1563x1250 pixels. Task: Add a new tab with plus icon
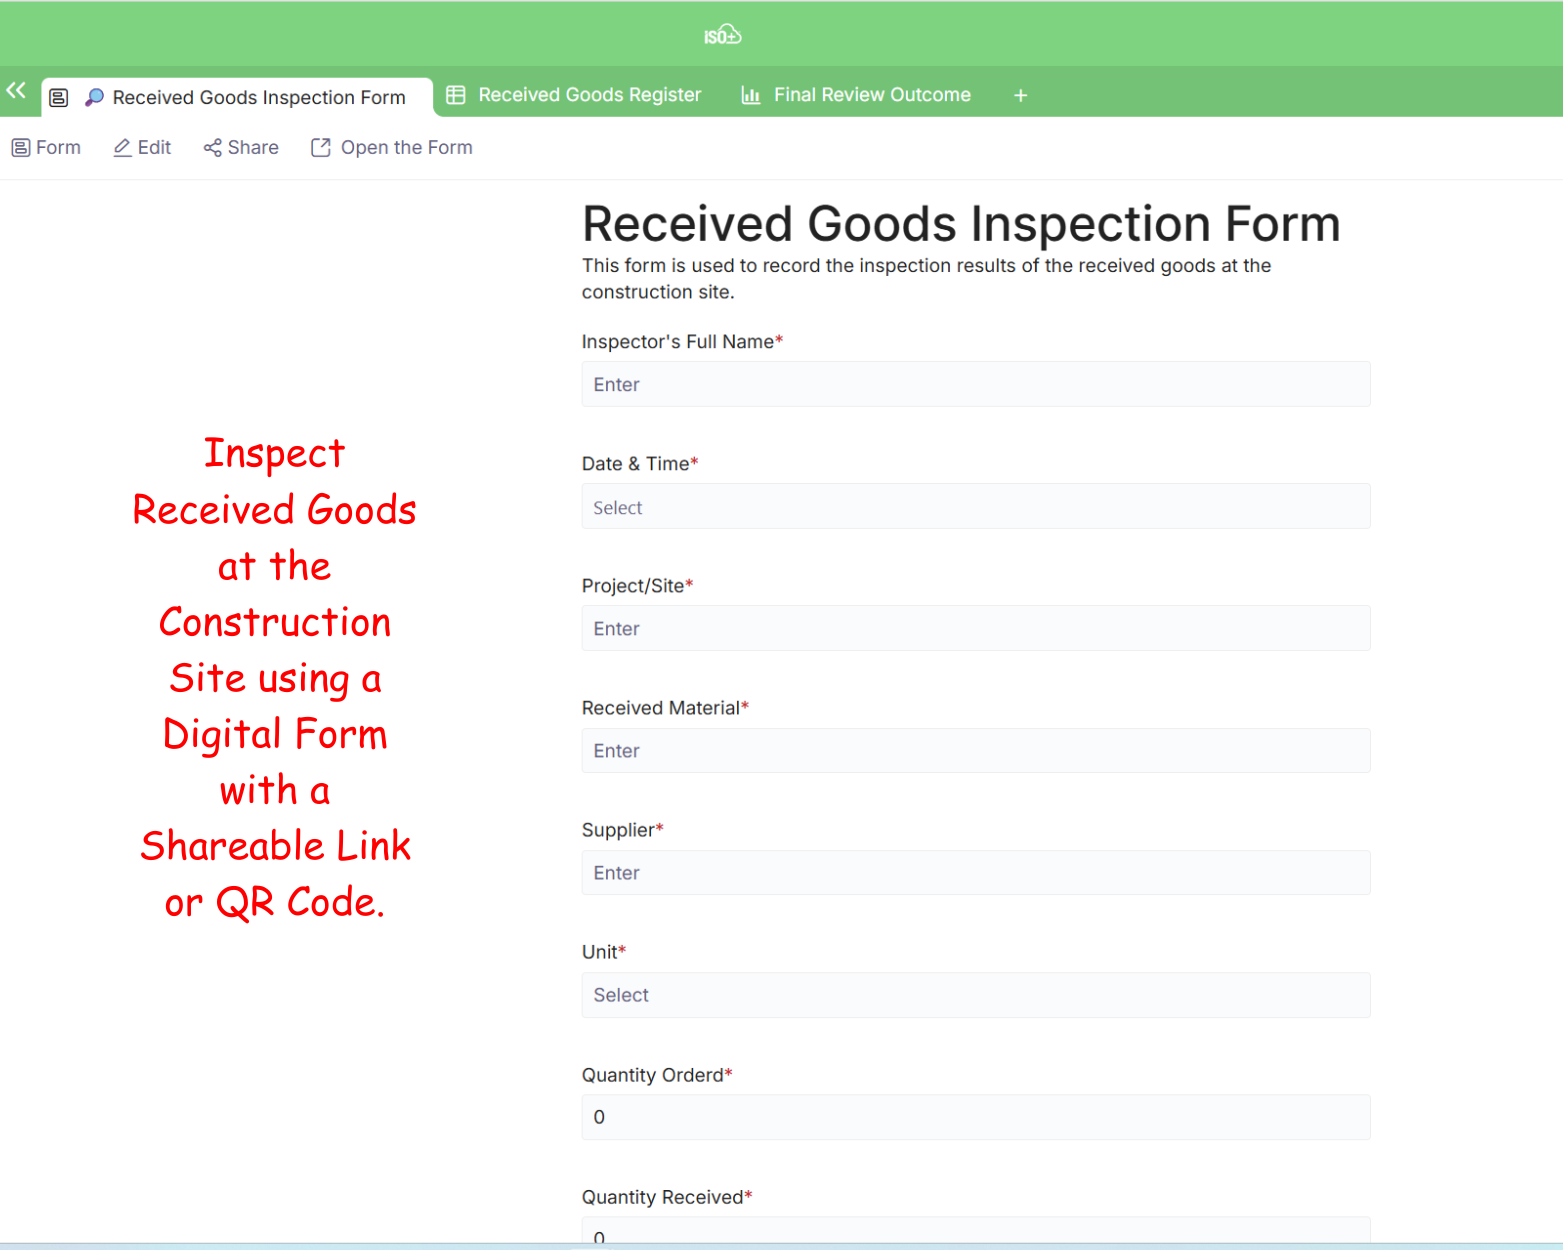(1020, 95)
